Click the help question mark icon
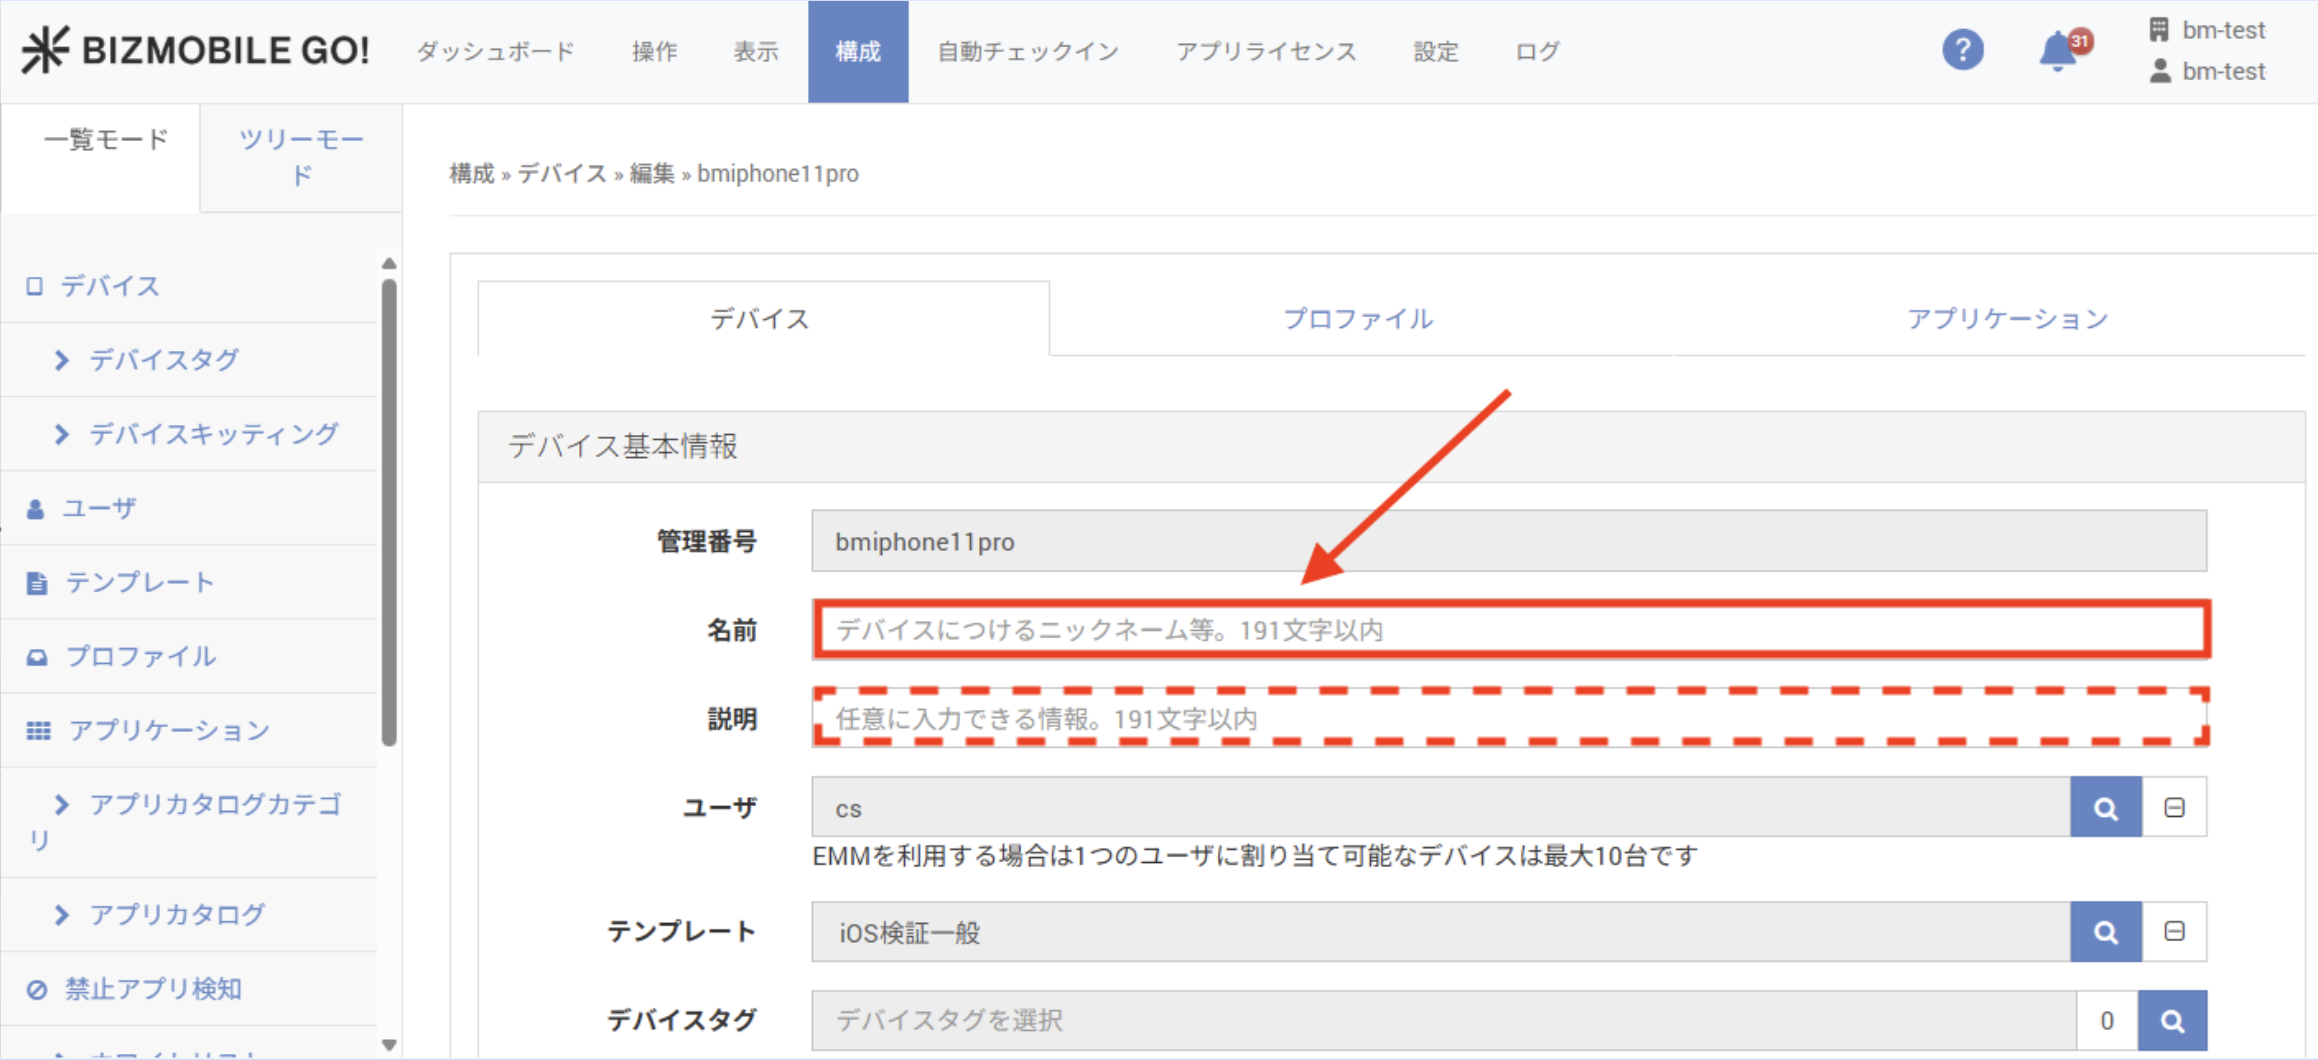Image resolution: width=2318 pixels, height=1060 pixels. coord(1962,50)
